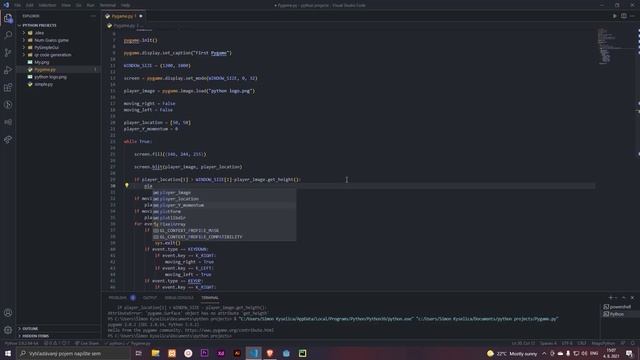Open the Search view in activity bar
This screenshot has width=640, height=360.
coord(8,36)
